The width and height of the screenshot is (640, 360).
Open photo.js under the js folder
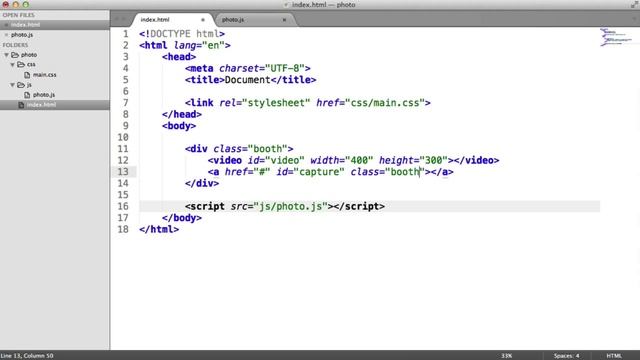click(x=44, y=95)
